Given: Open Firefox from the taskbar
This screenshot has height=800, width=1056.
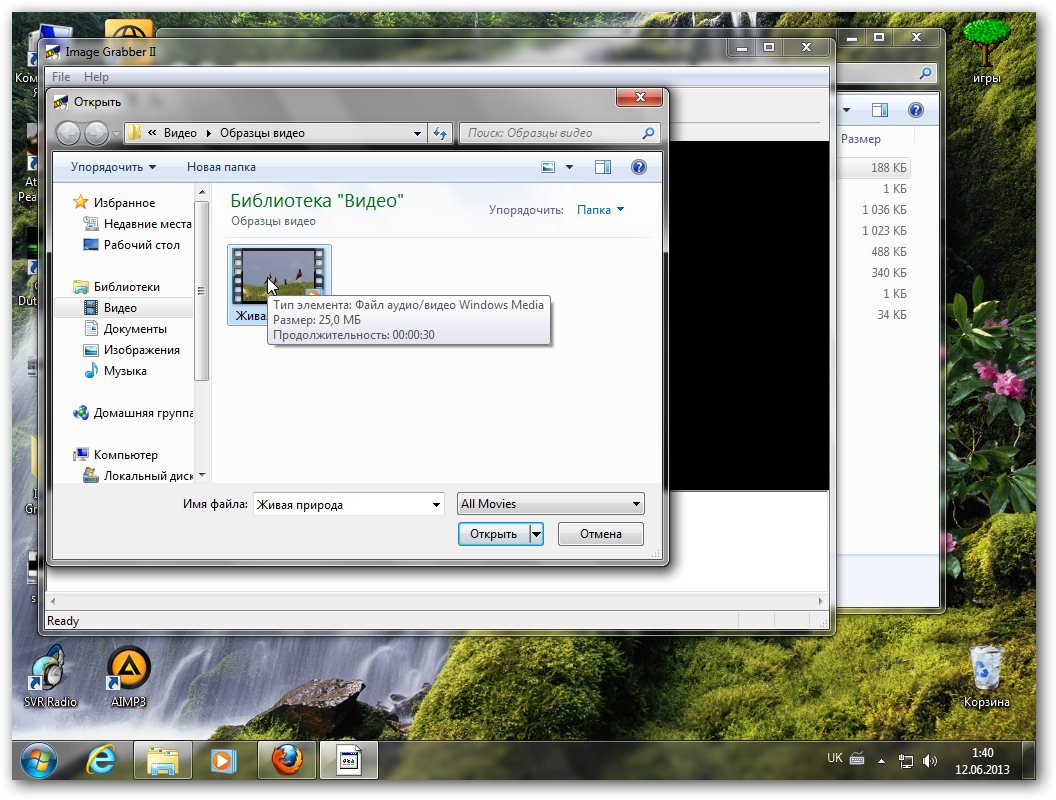Looking at the screenshot, I should (286, 761).
